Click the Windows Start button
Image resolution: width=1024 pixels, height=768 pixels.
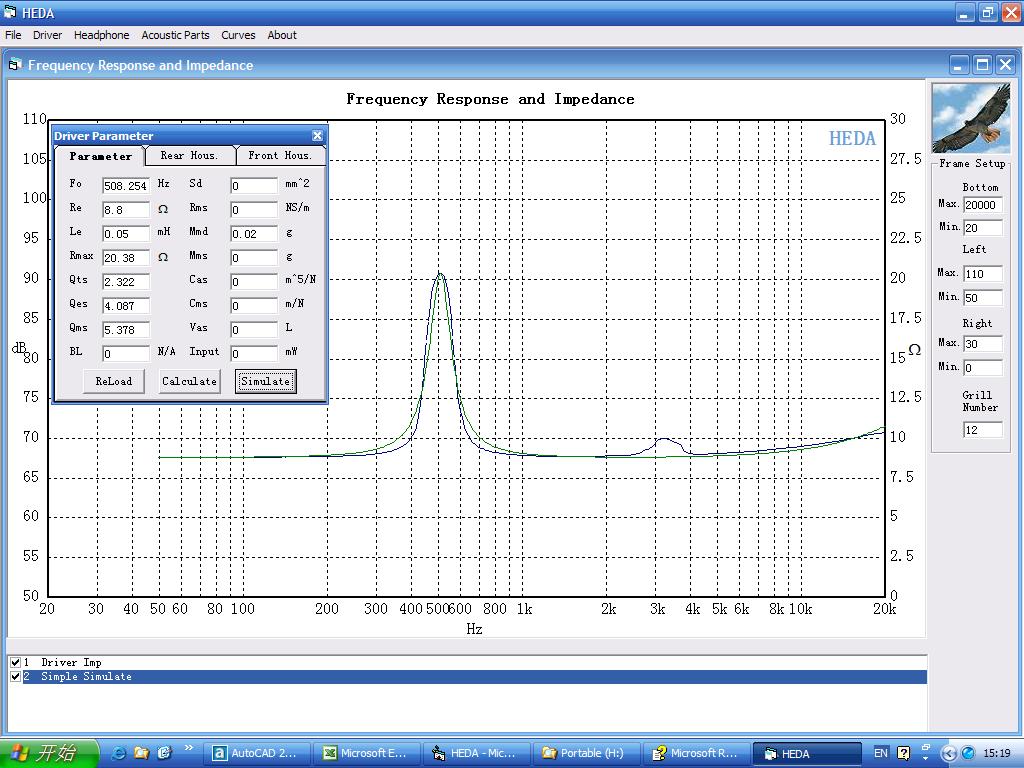tap(48, 753)
